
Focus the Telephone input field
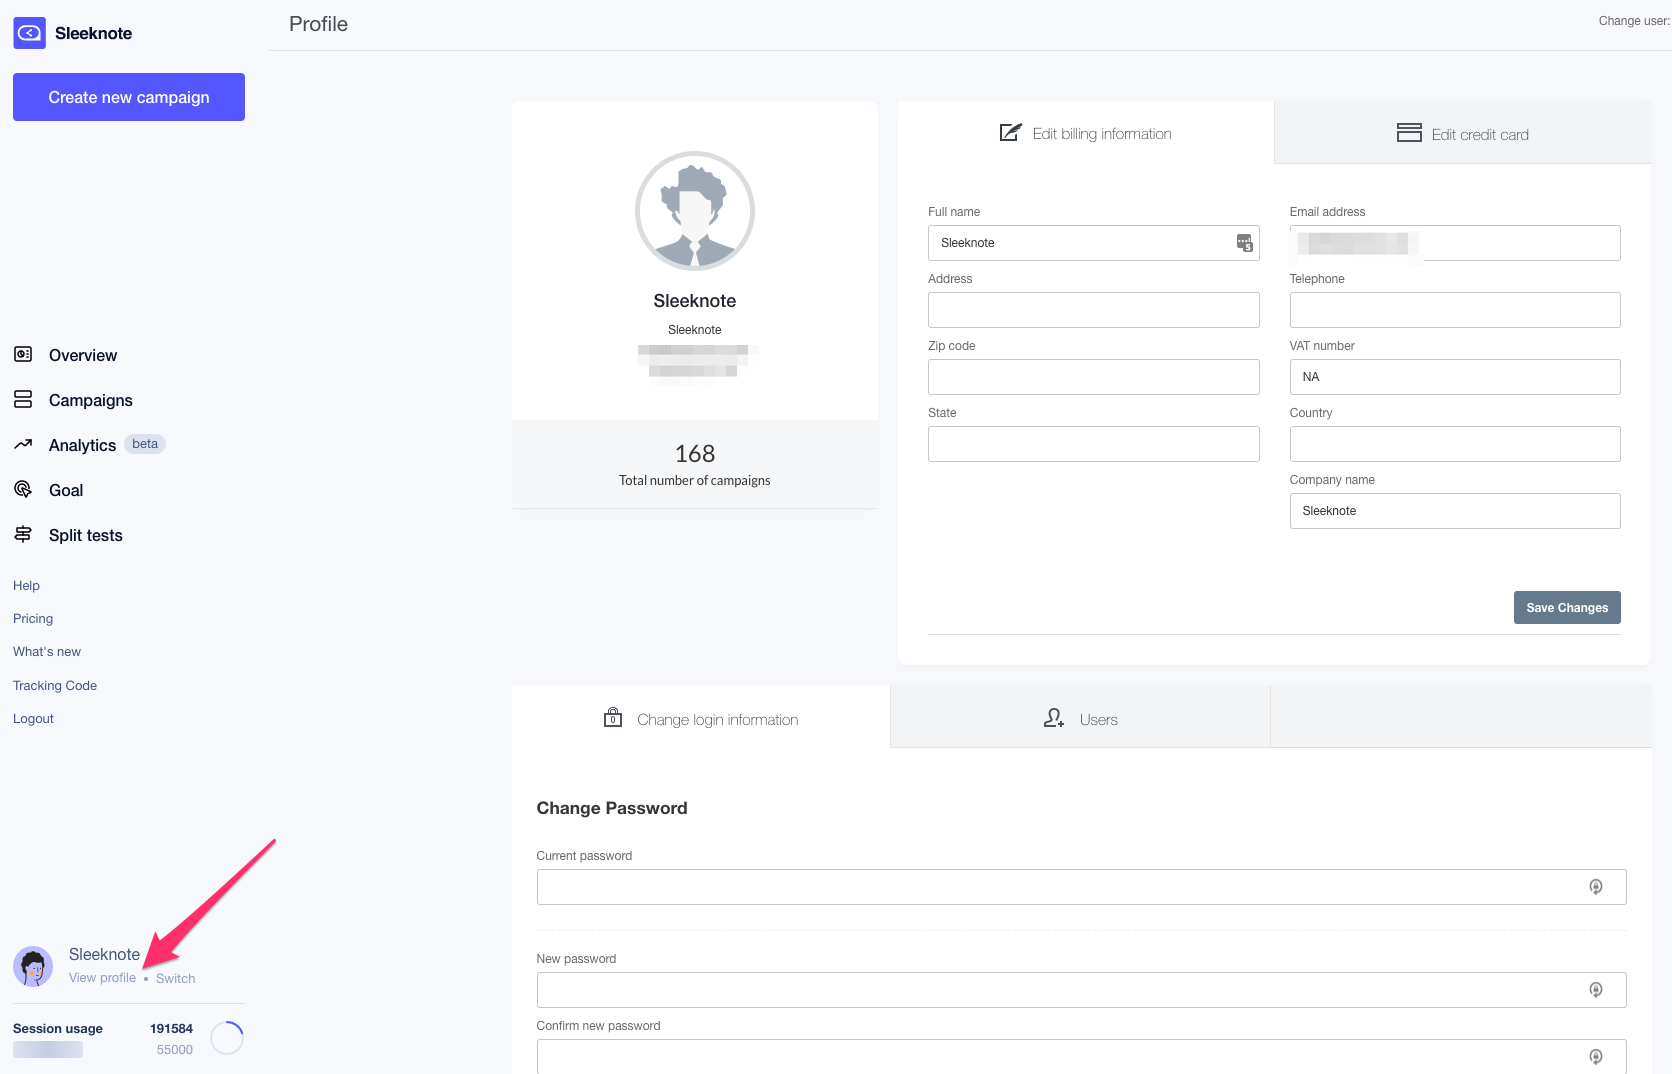coord(1455,310)
